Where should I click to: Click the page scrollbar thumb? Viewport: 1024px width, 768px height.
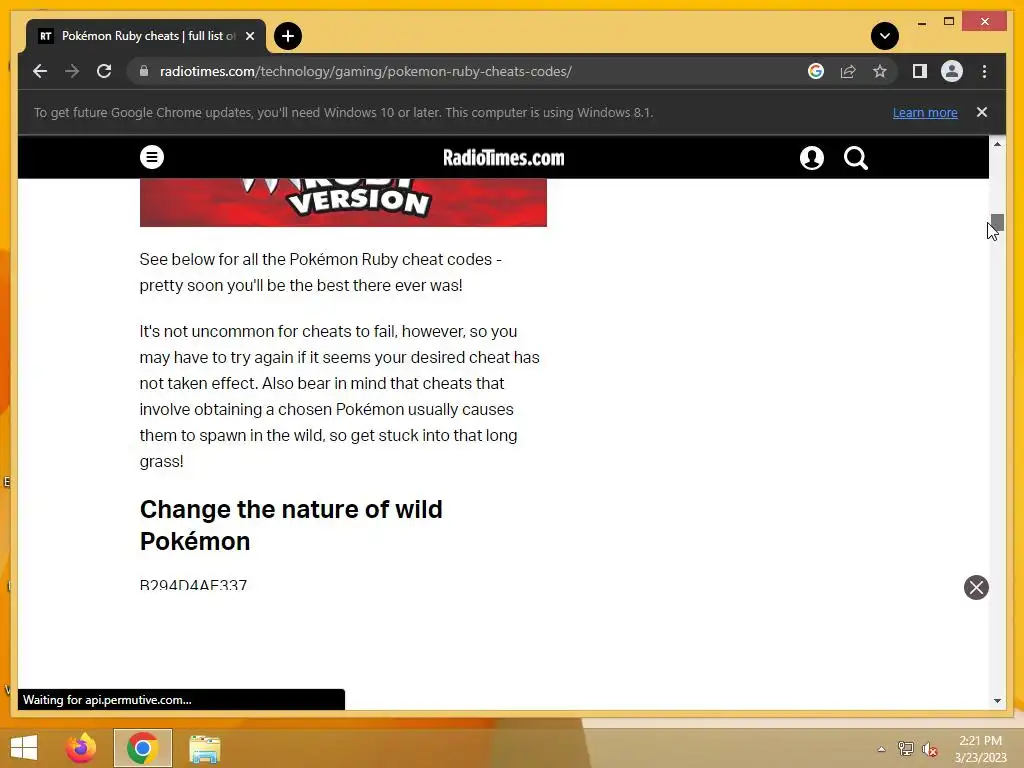pyautogui.click(x=997, y=222)
